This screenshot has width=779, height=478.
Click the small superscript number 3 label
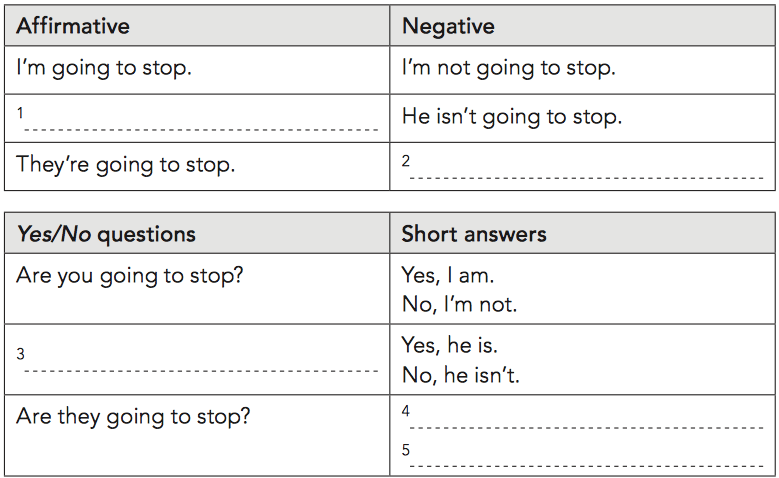point(20,354)
